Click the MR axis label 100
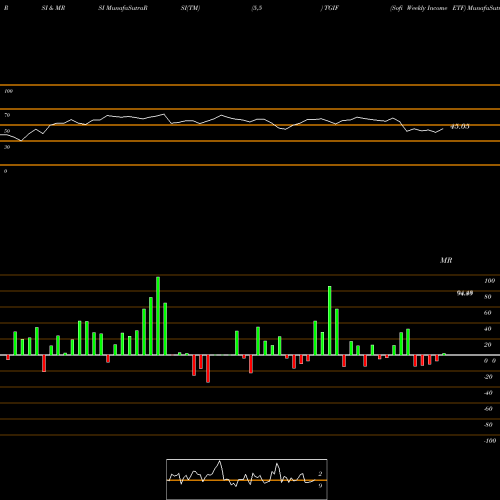Screen dimensions: 500x500 coord(490,281)
